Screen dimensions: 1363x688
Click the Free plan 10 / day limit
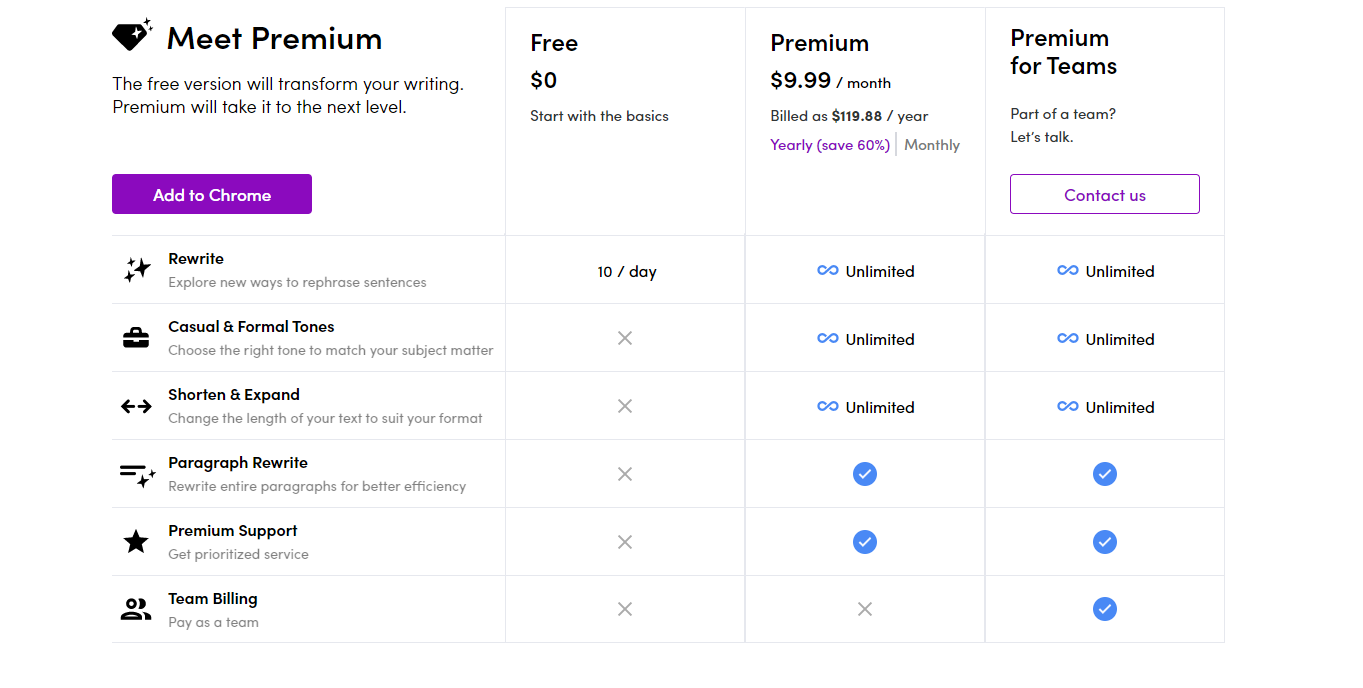coord(627,272)
